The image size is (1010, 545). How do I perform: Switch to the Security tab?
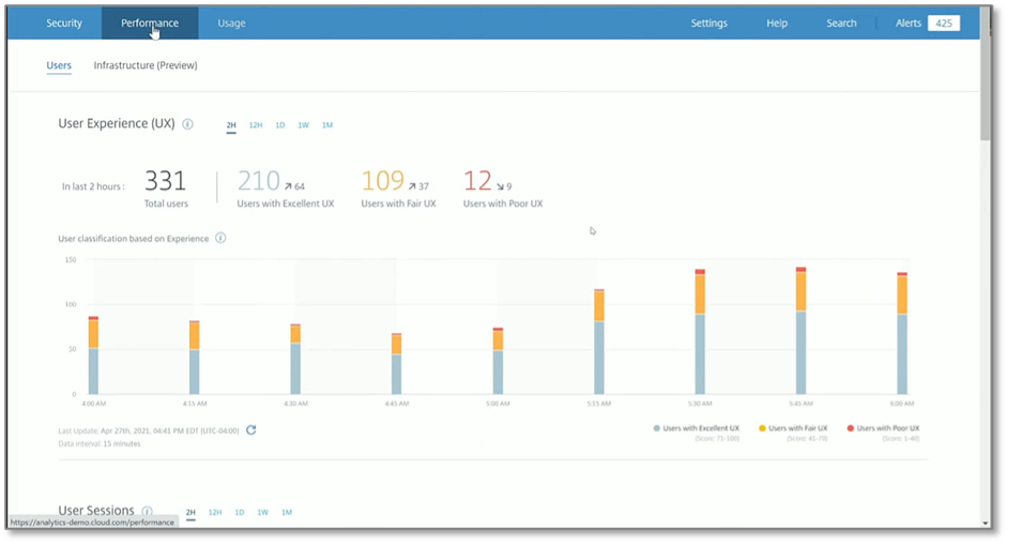click(64, 23)
